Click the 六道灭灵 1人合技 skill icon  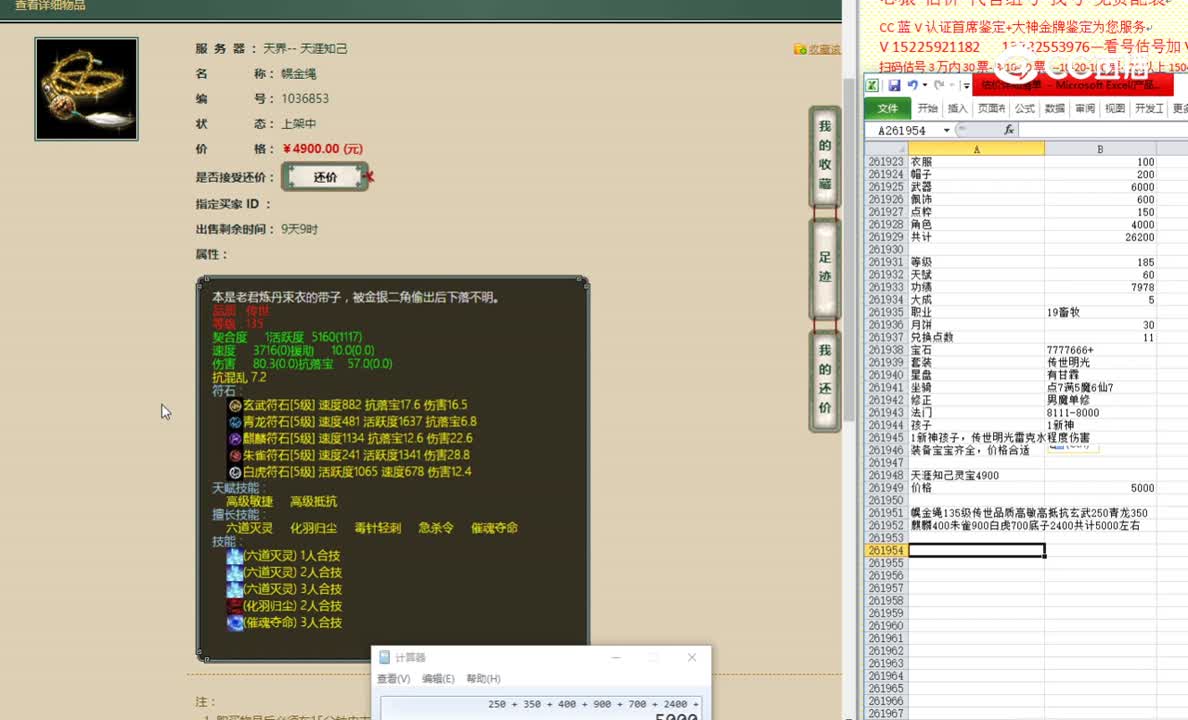pos(235,556)
